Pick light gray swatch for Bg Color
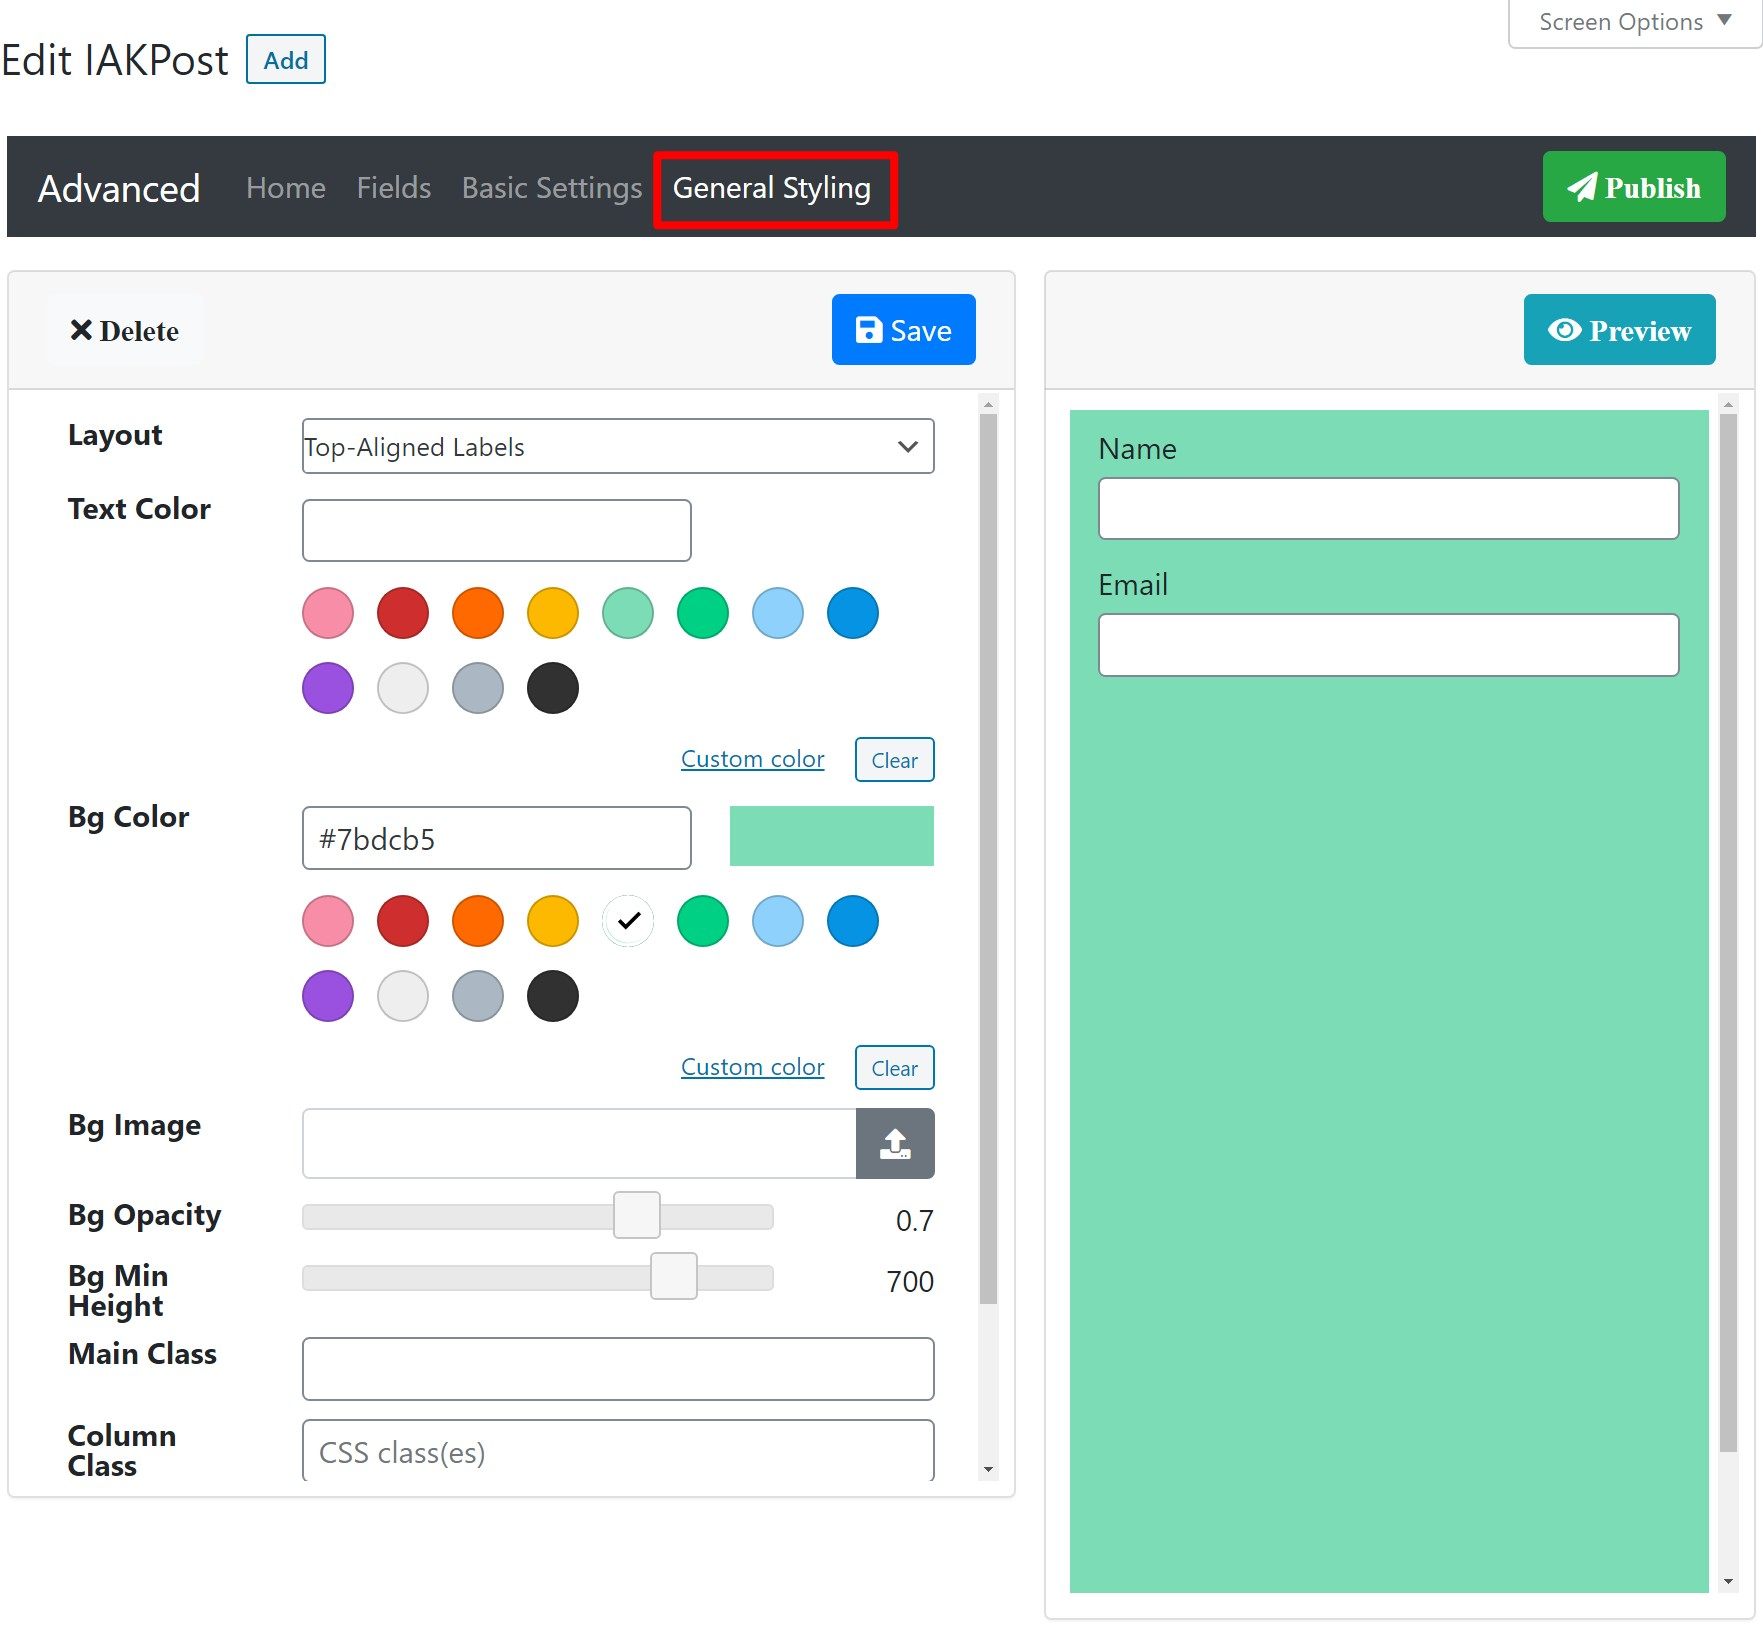This screenshot has height=1639, width=1763. [403, 996]
